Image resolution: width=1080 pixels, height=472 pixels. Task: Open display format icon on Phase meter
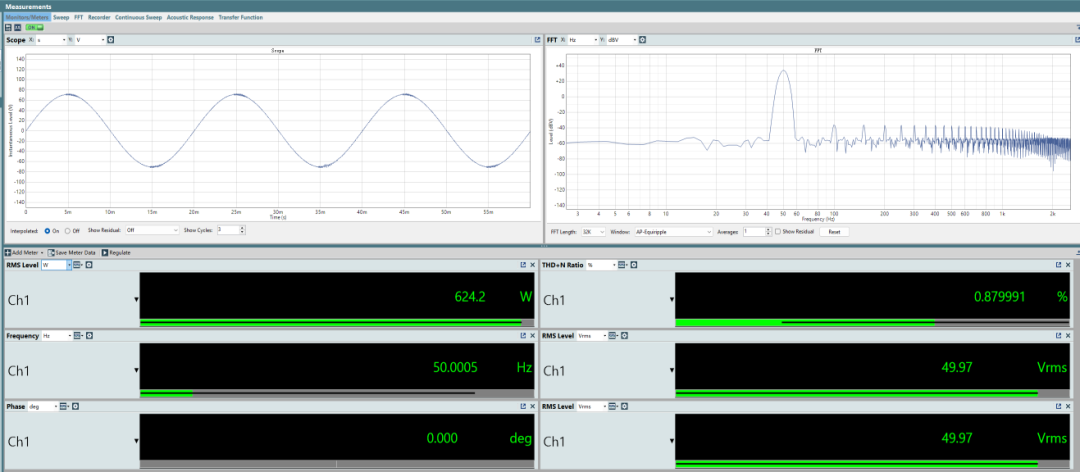64,407
